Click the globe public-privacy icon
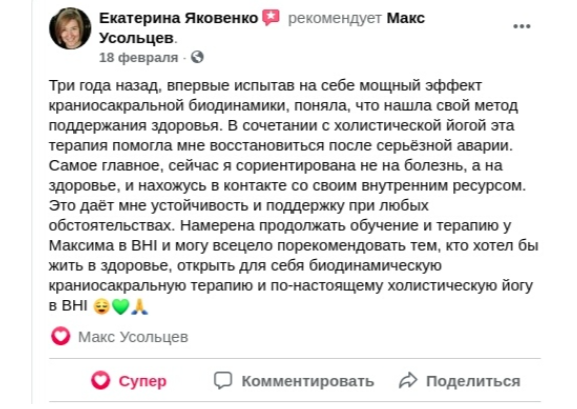This screenshot has width=577, height=409. point(197,57)
